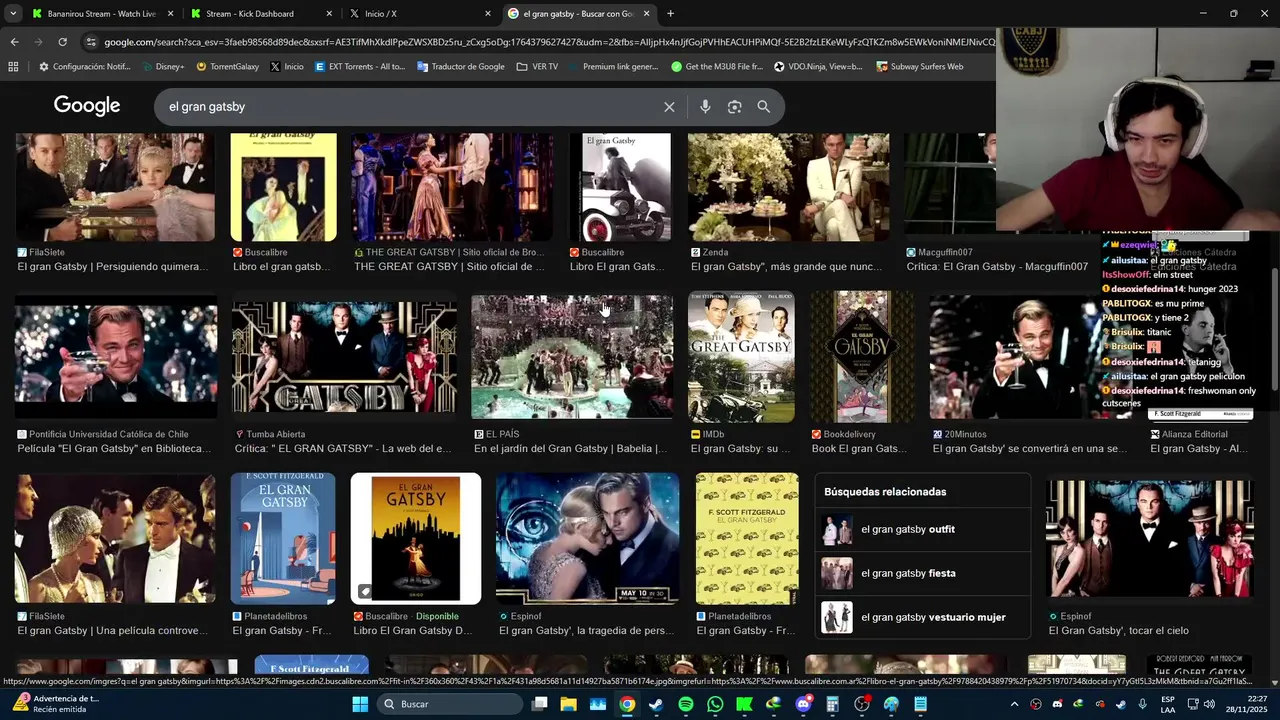Open the blue Planetadelibros El Gran Gatsby cover
The width and height of the screenshot is (1280, 720).
[283, 538]
